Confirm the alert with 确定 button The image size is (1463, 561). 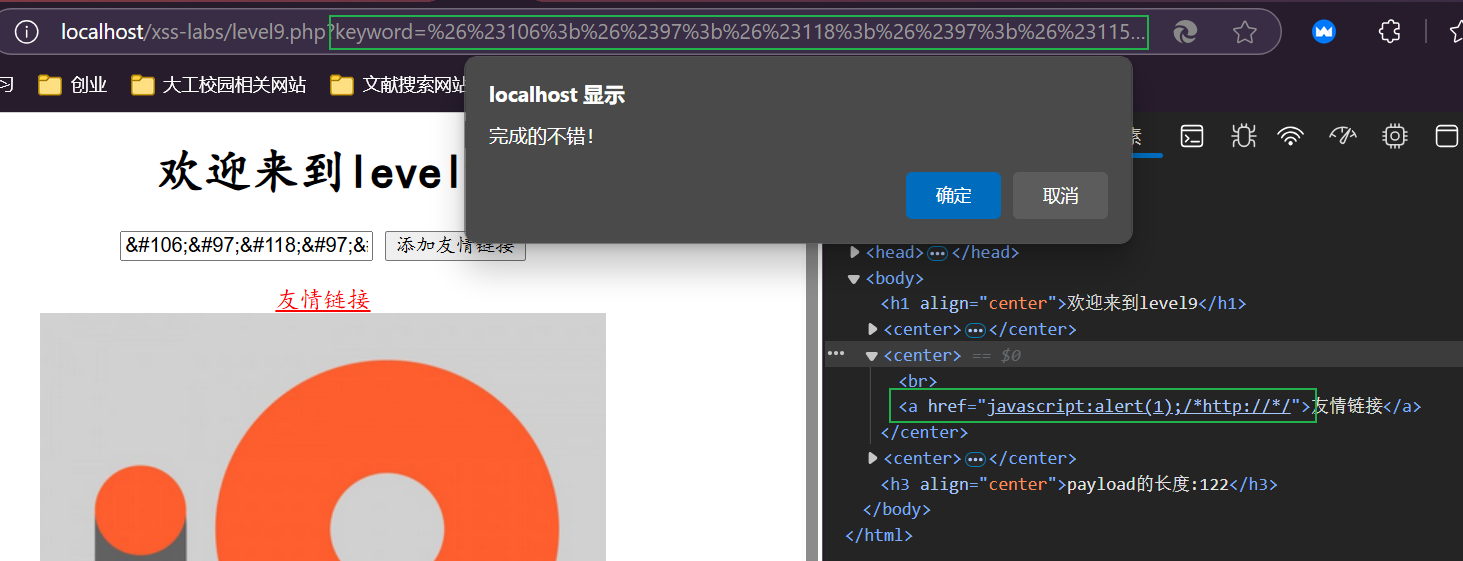pyautogui.click(x=953, y=195)
